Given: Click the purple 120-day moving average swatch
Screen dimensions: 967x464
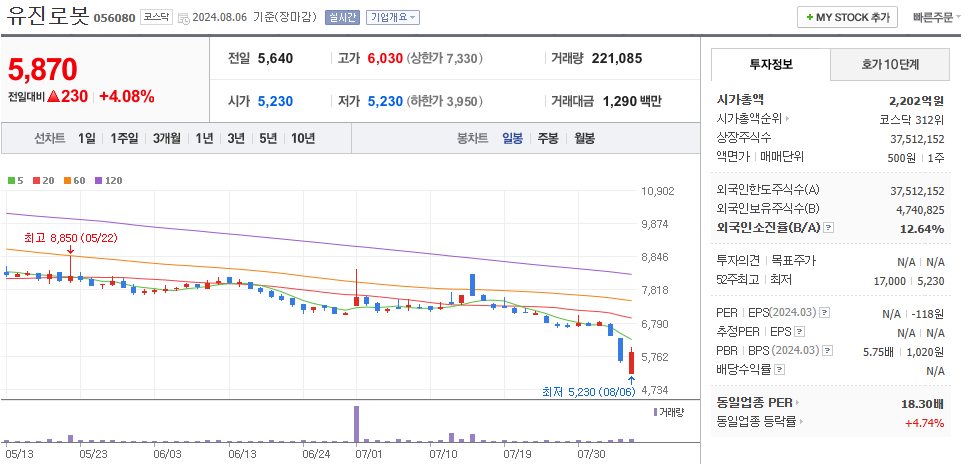Looking at the screenshot, I should [x=98, y=181].
